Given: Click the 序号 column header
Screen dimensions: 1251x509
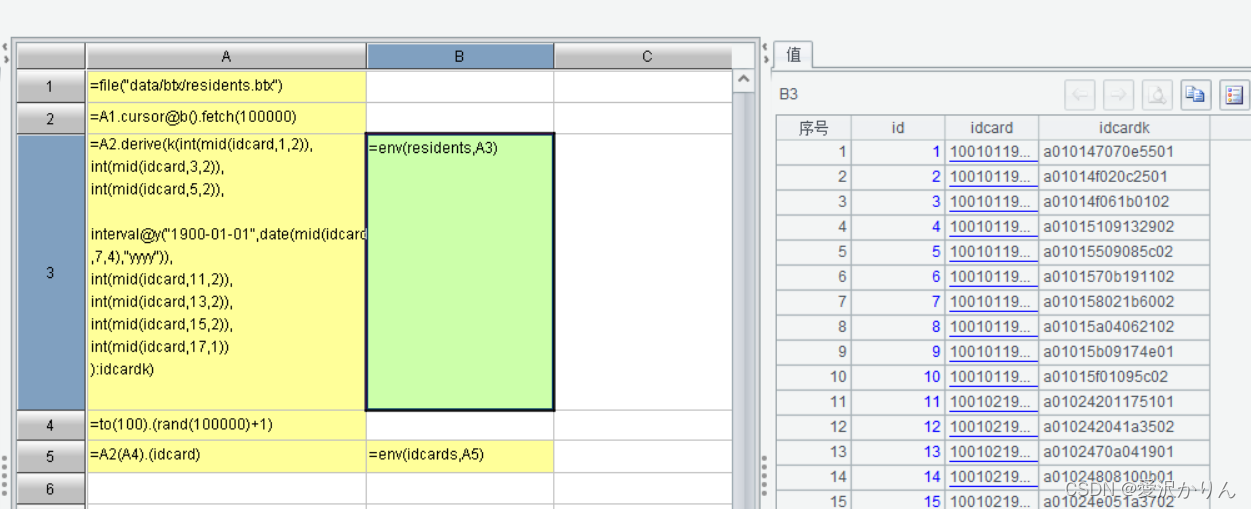Looking at the screenshot, I should click(x=813, y=127).
